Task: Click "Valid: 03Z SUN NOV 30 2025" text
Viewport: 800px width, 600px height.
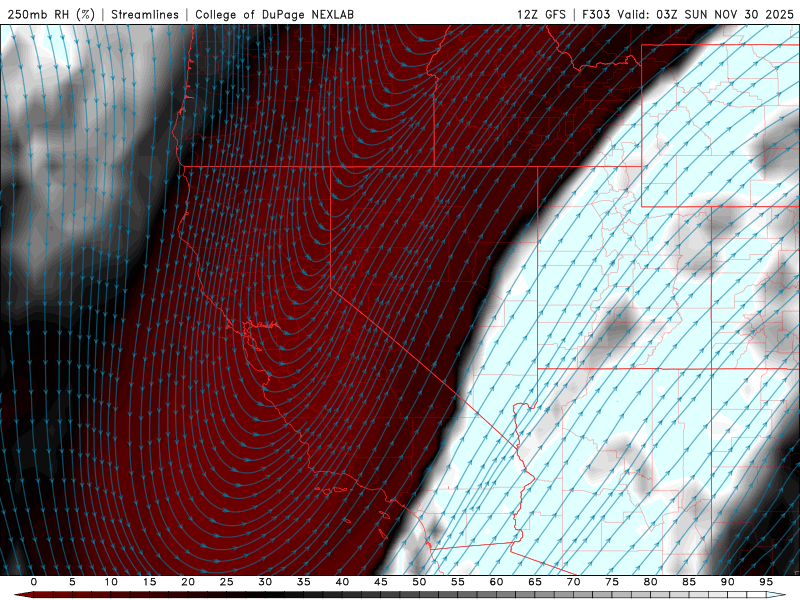Action: coord(706,14)
